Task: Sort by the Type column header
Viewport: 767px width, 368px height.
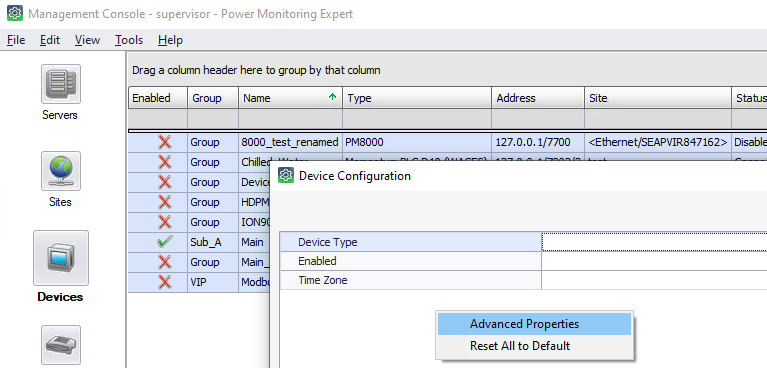Action: 417,98
